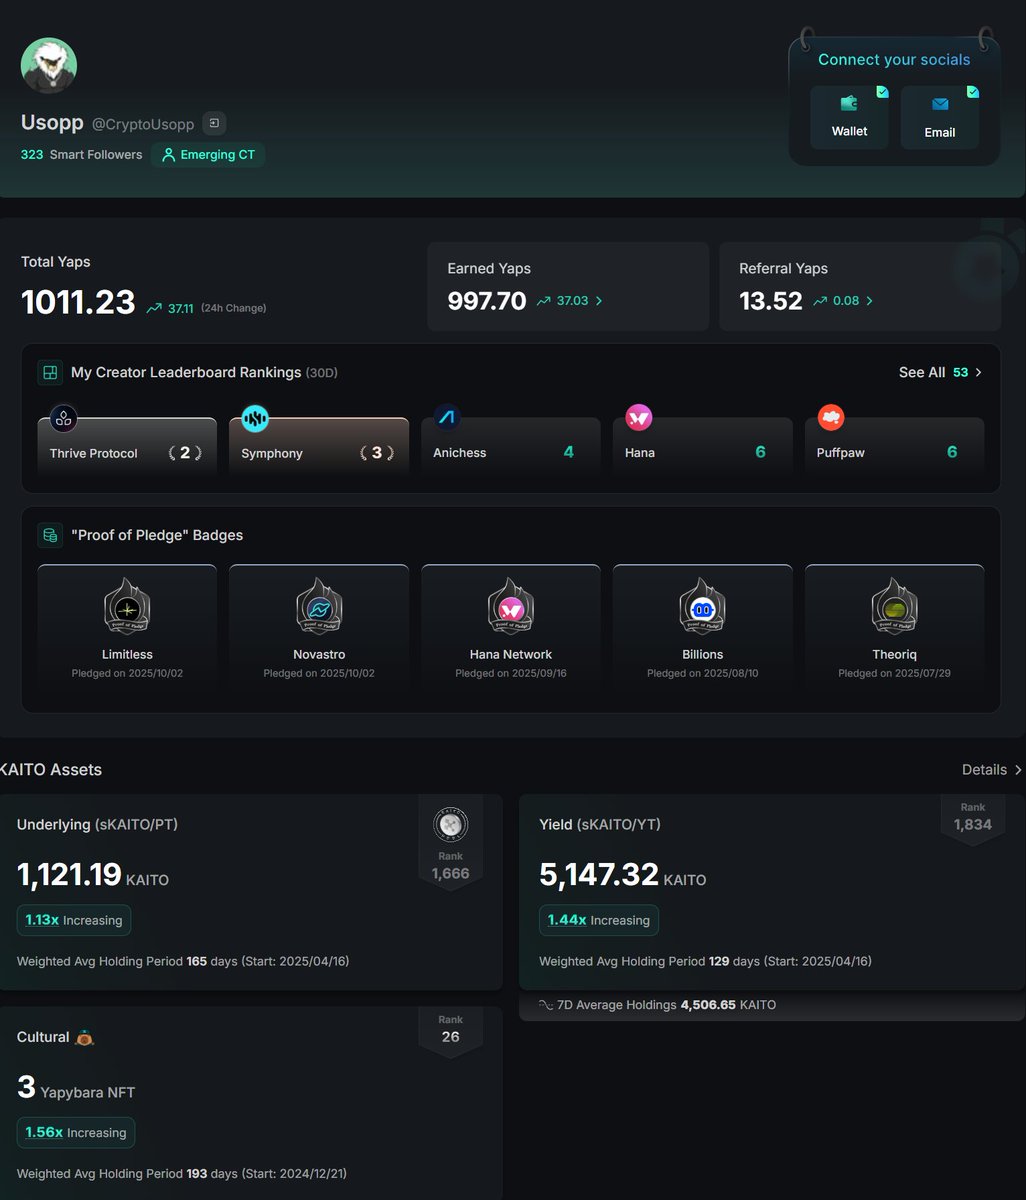
Task: Open the Symphony ranking card
Action: coord(319,446)
